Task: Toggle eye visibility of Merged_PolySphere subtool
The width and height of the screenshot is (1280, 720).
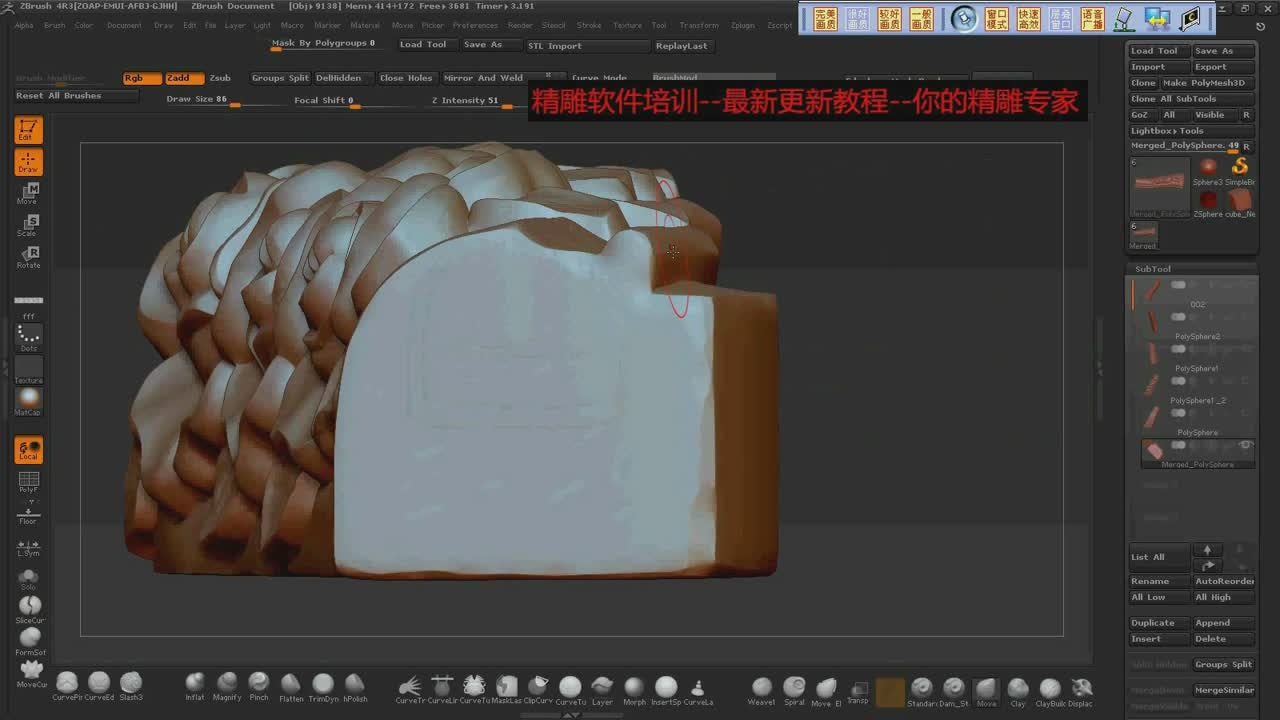Action: (x=1246, y=444)
